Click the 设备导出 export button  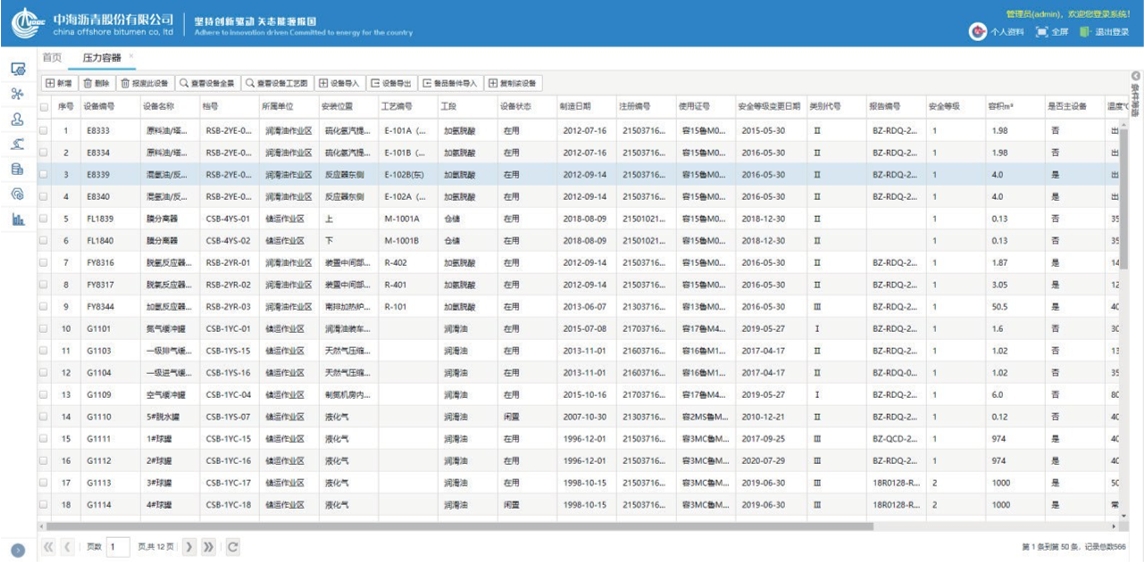(391, 83)
